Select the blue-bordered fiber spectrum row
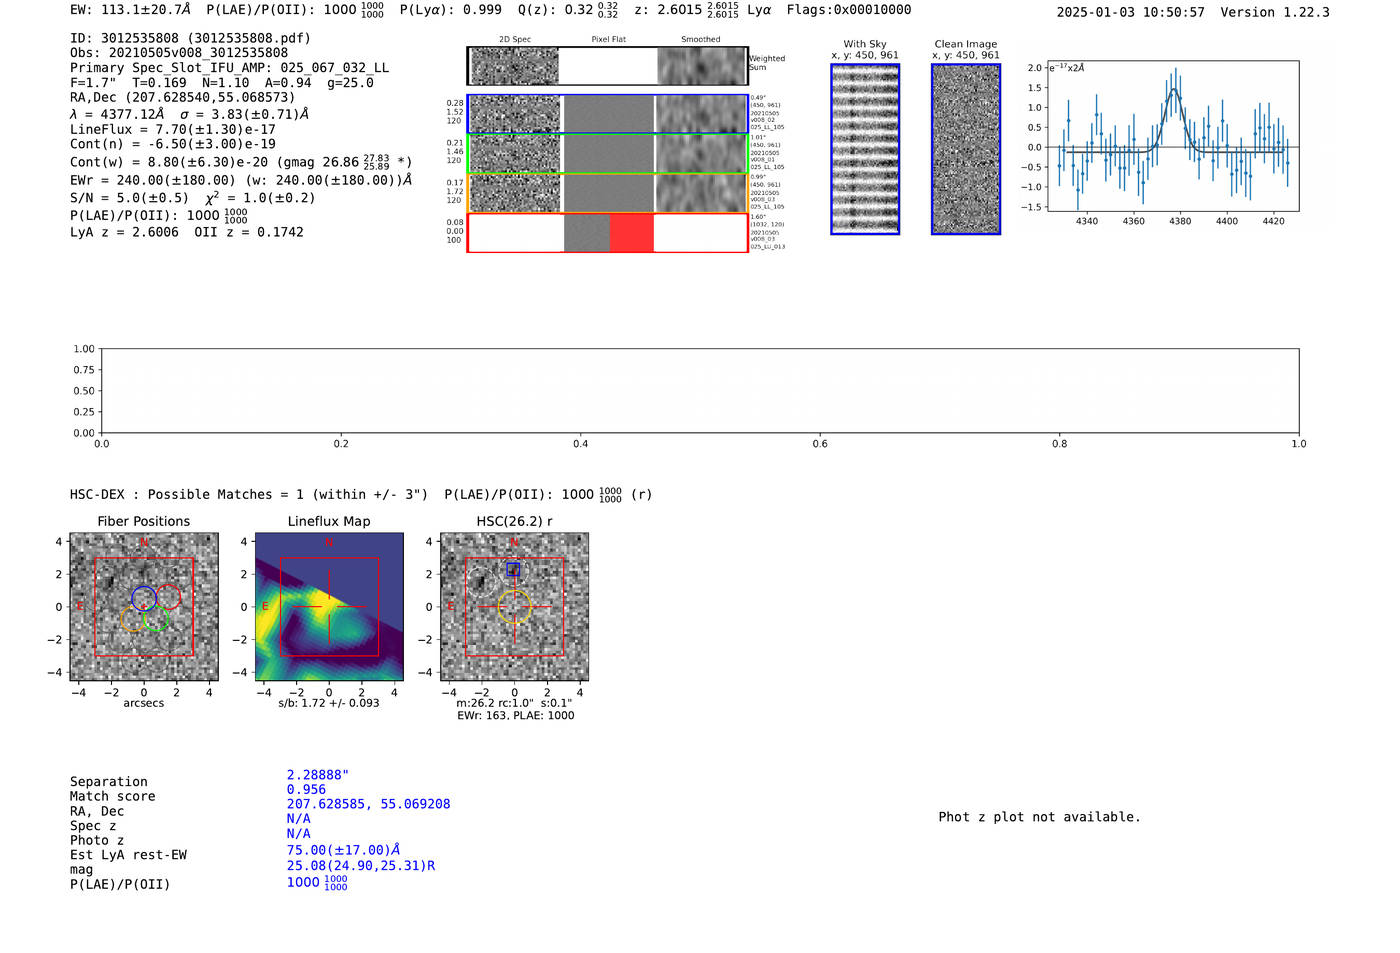Viewport: 1400px width, 953px height. 608,114
